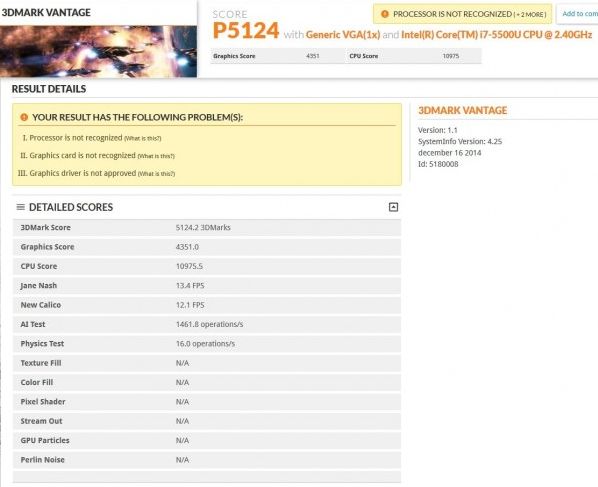Click the 'Id: 5180008' text
This screenshot has width=598, height=487.
click(438, 164)
